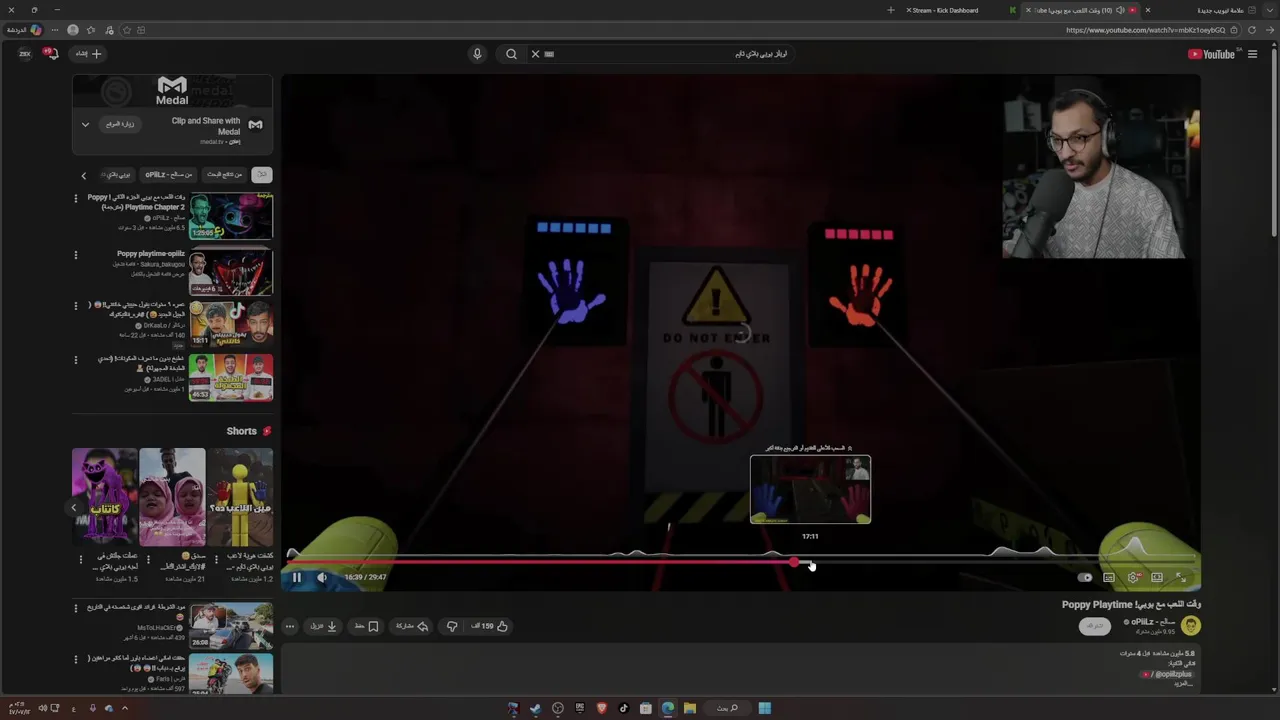Start voice search with microphone
1280x720 pixels.
[x=477, y=54]
